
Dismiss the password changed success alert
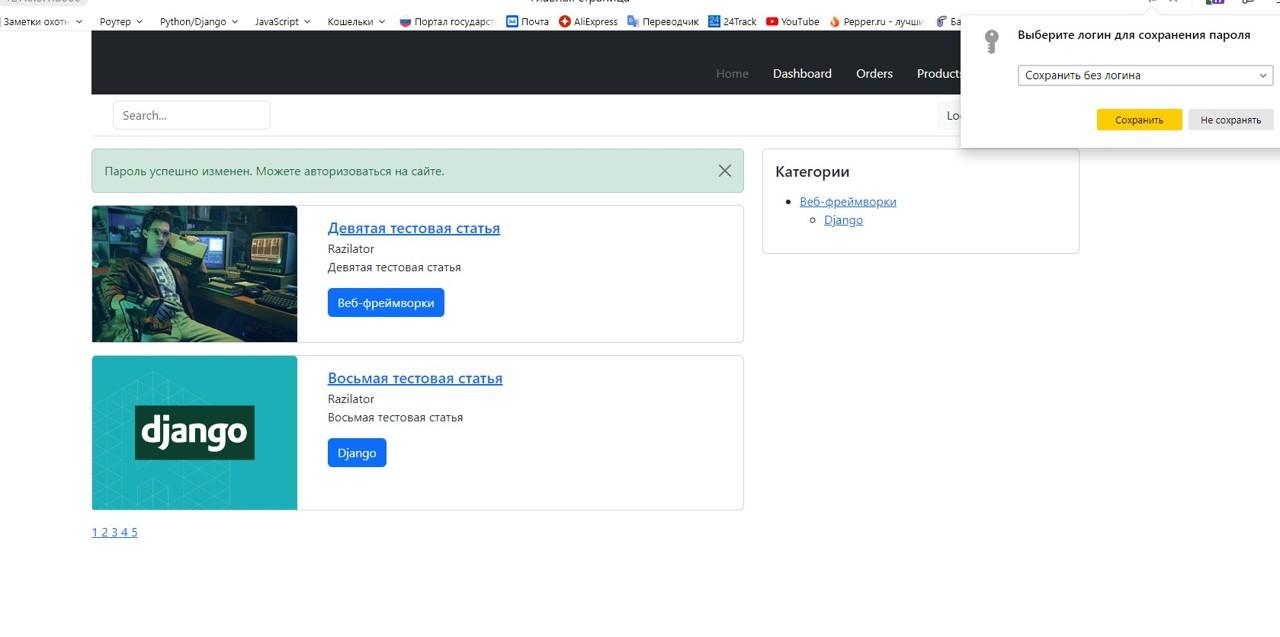(x=725, y=171)
